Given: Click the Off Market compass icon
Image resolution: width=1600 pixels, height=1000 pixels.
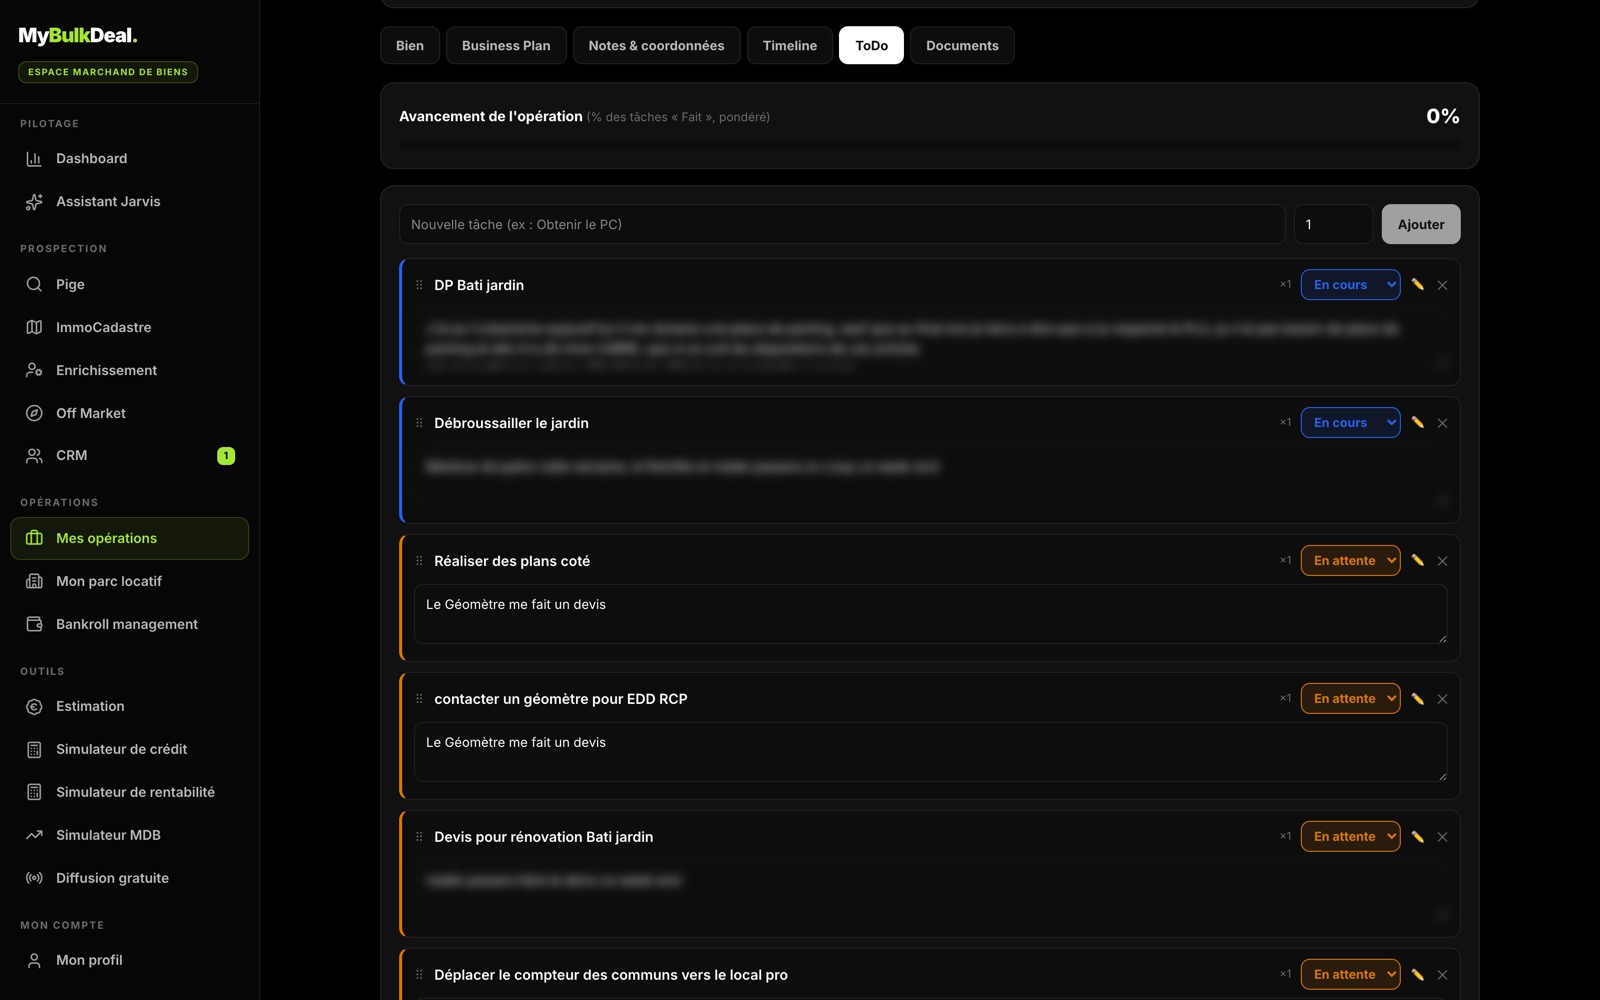Looking at the screenshot, I should [34, 414].
